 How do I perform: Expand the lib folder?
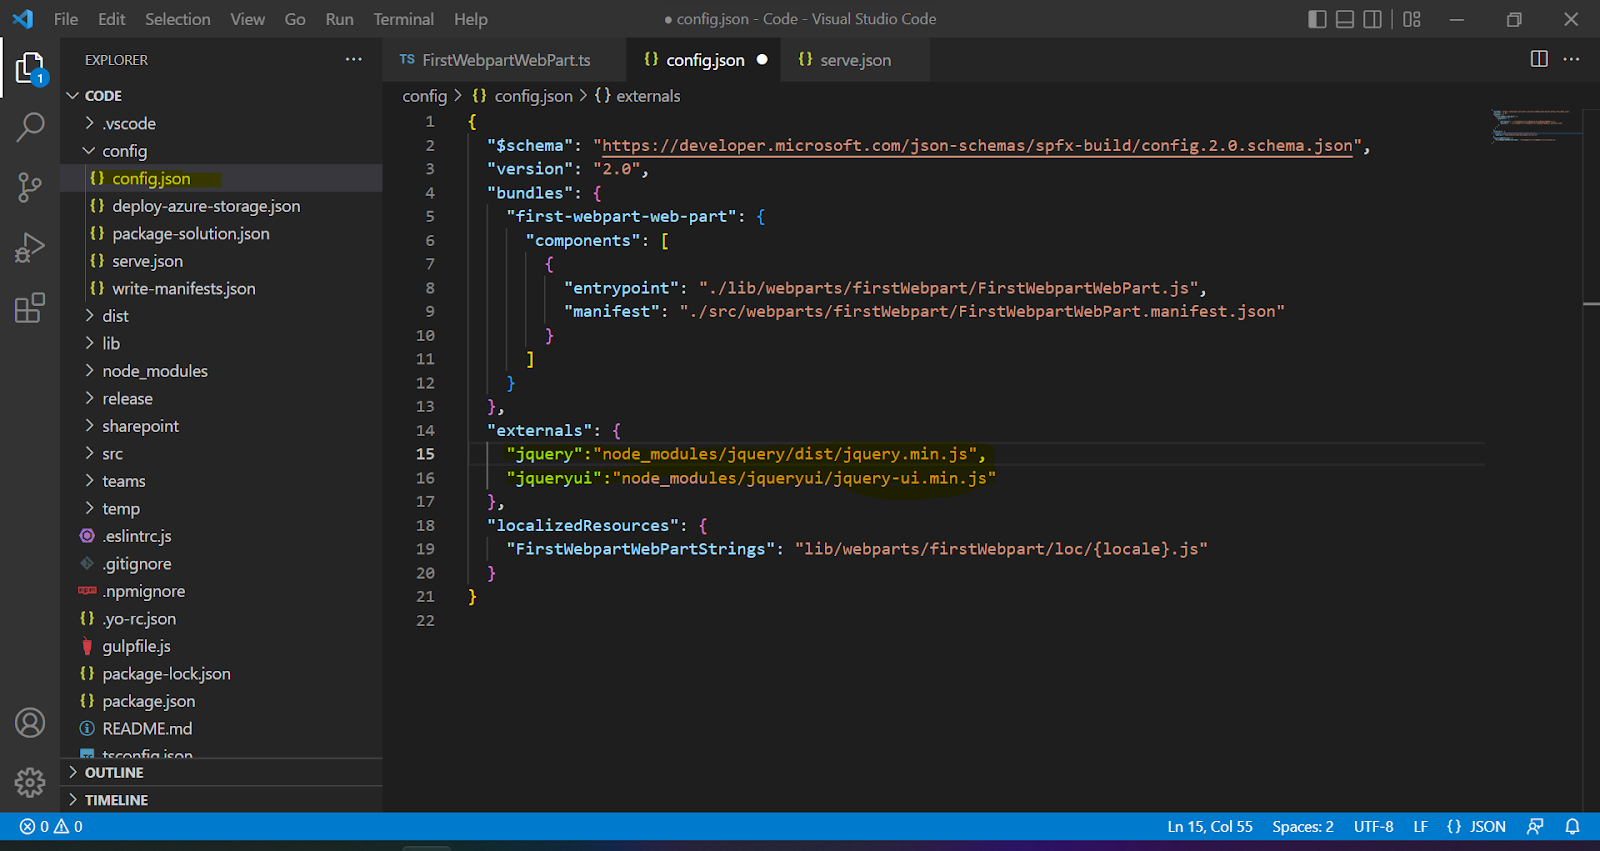(x=221, y=344)
